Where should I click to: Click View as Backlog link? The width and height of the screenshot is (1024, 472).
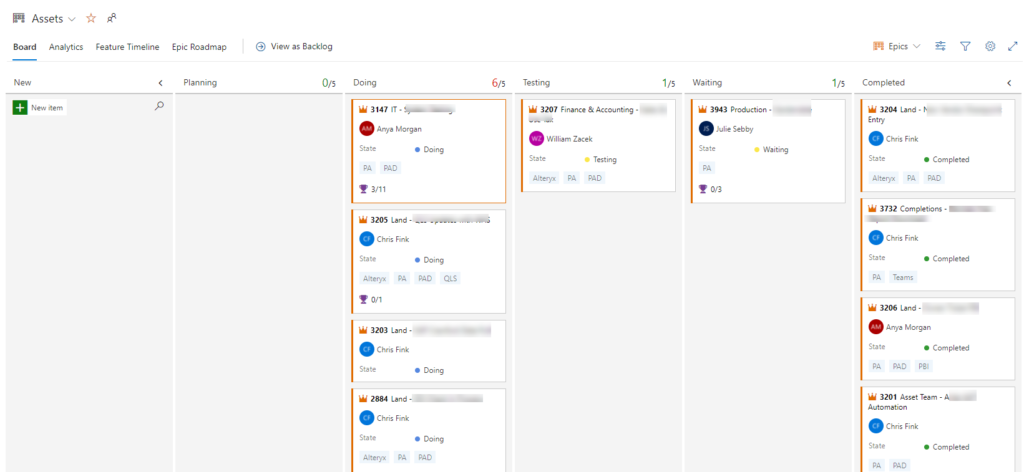point(294,46)
